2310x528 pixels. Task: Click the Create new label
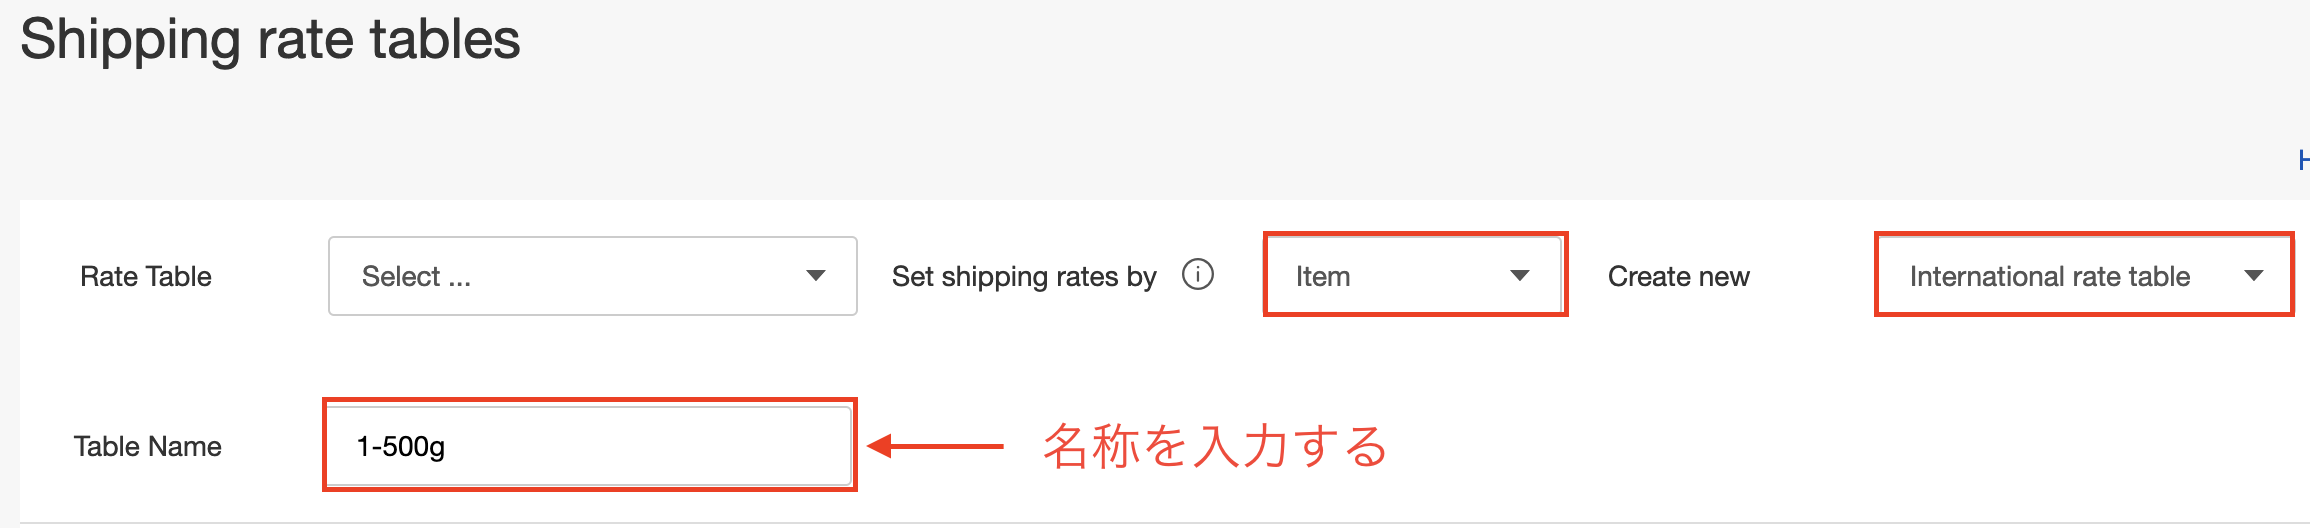[x=1679, y=277]
